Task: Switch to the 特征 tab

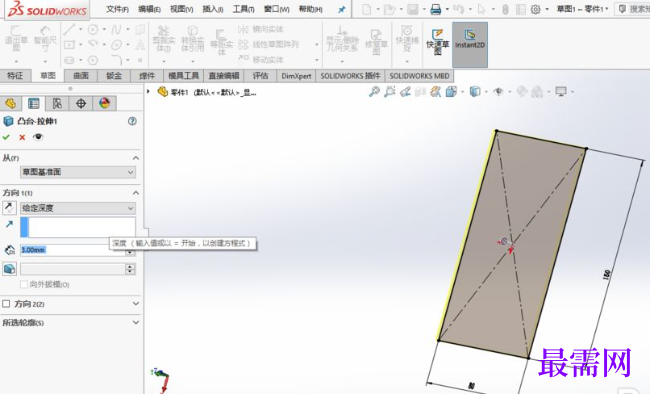Action: tap(15, 76)
